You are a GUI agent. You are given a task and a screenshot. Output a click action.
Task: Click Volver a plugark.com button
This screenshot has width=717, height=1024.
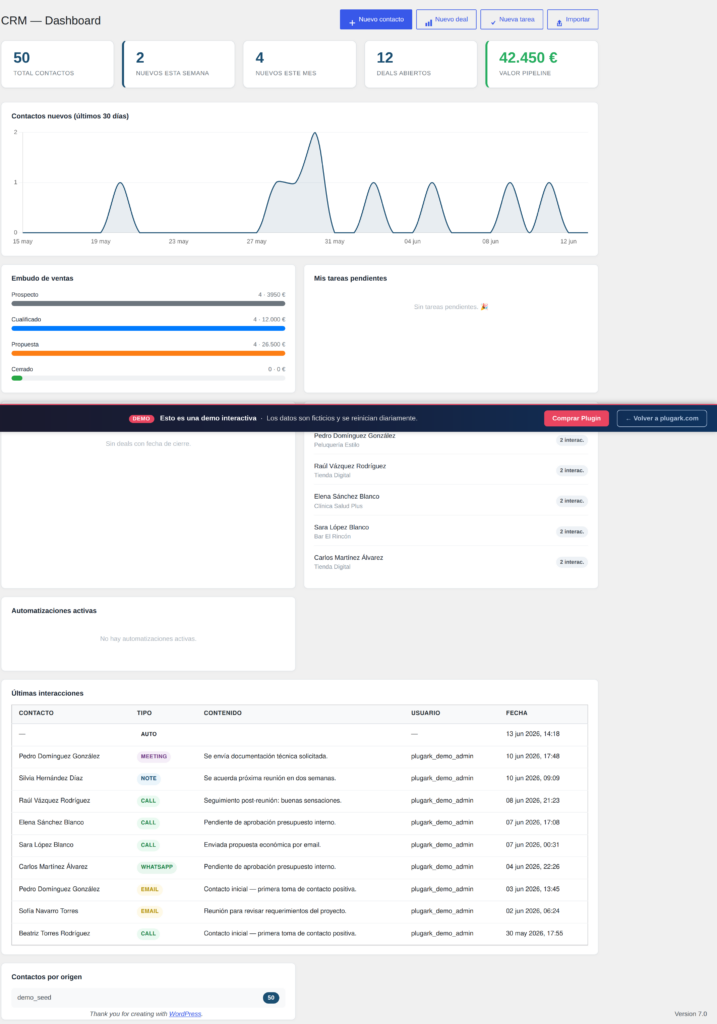(x=661, y=418)
